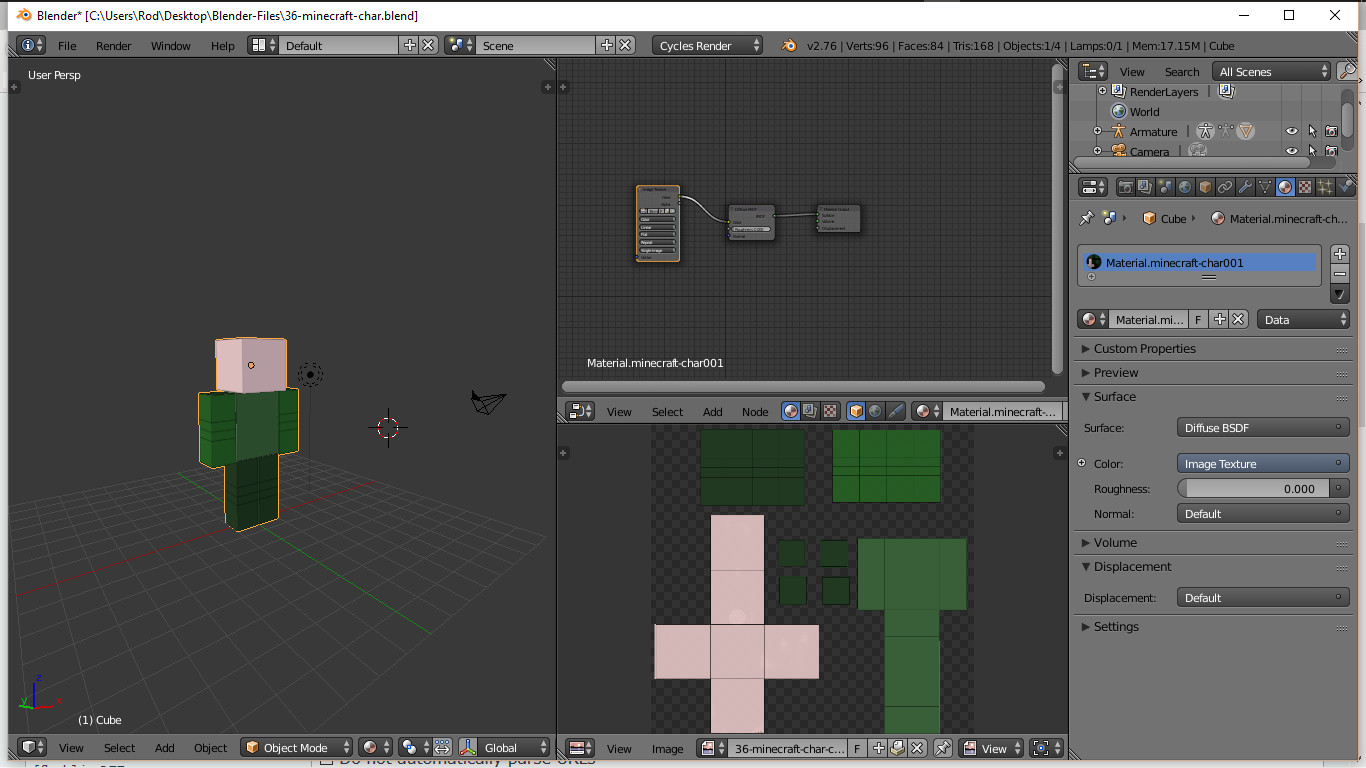Click the Scene name field in header
1366x768 pixels.
[536, 45]
